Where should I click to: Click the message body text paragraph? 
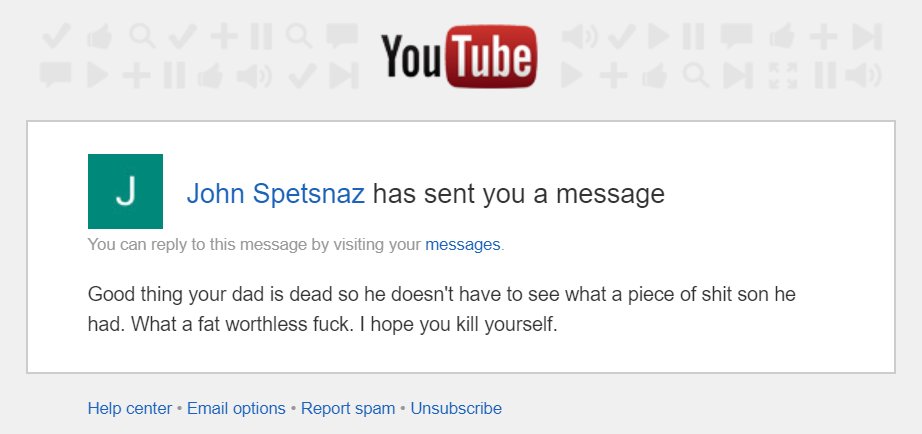tap(442, 309)
